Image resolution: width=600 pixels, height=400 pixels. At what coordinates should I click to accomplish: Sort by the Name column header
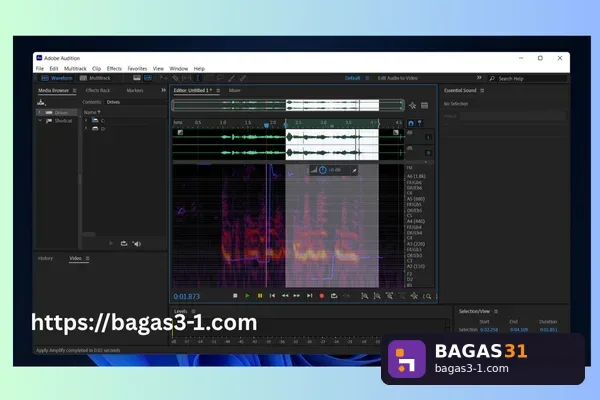pos(92,112)
